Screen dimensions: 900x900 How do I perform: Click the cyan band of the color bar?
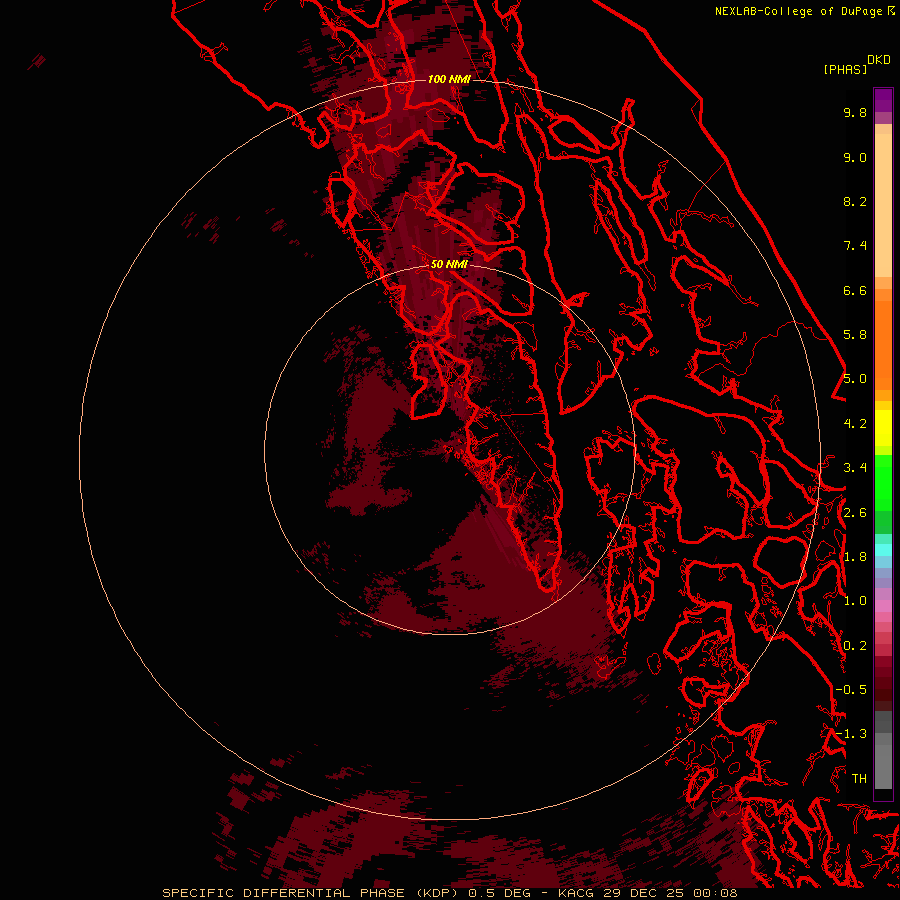pyautogui.click(x=883, y=550)
